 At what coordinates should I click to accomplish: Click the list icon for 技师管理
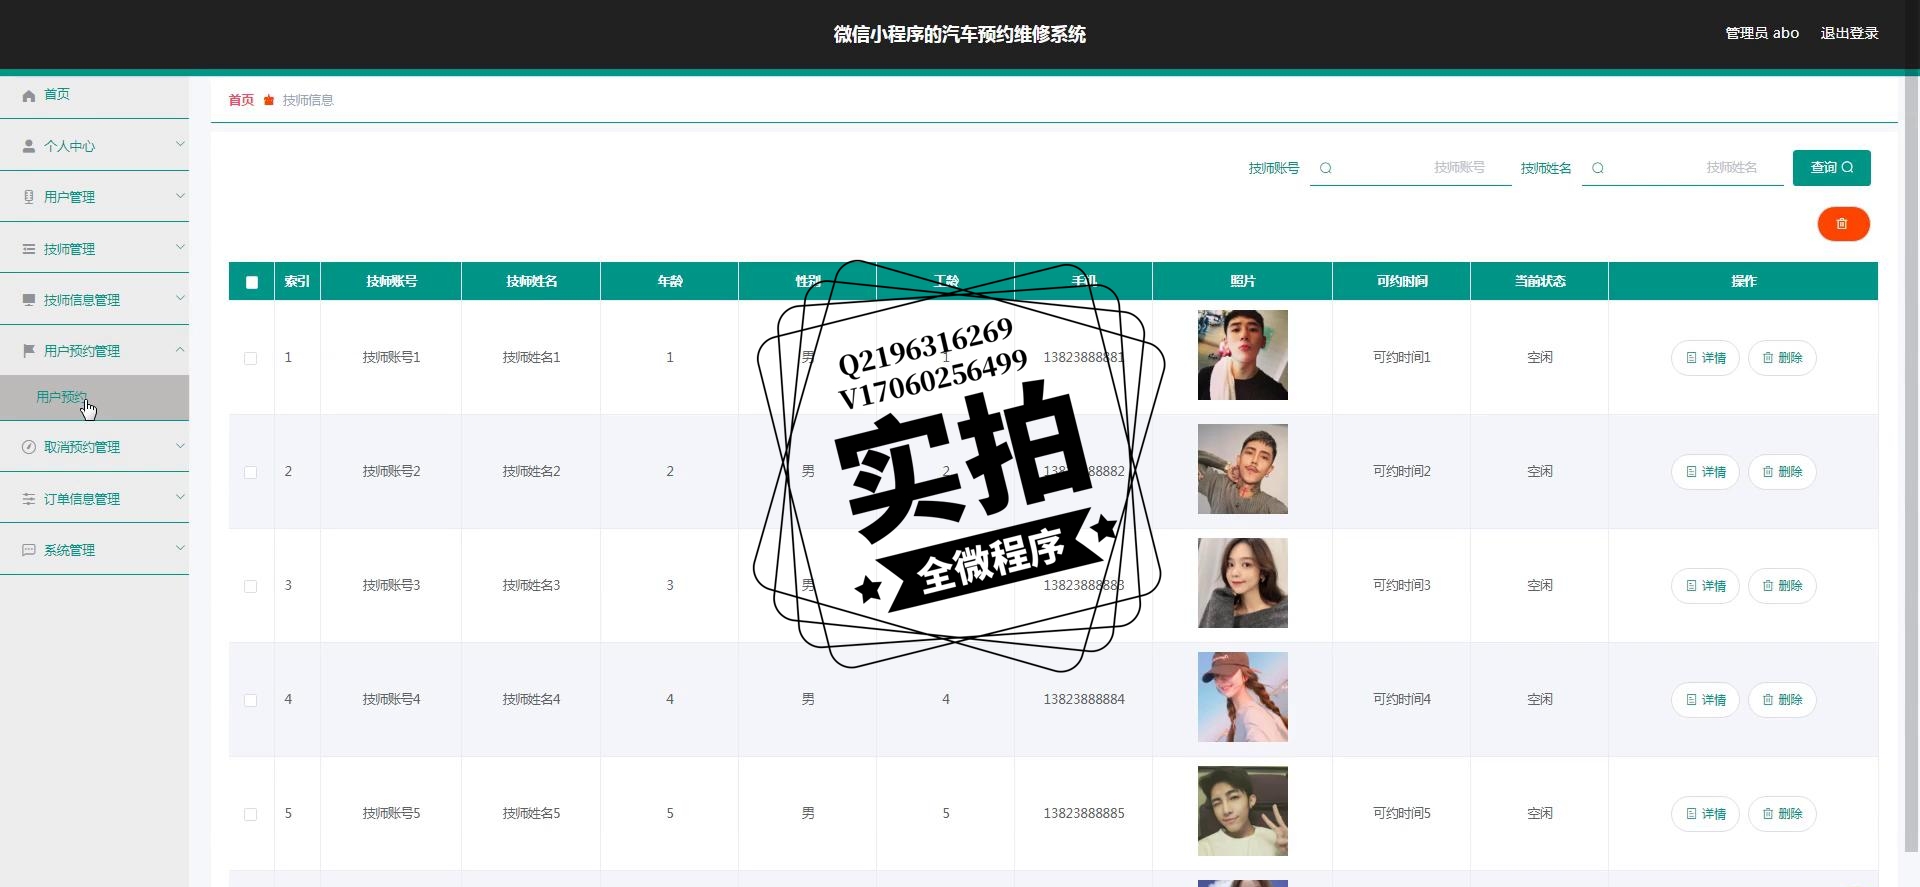(x=29, y=249)
